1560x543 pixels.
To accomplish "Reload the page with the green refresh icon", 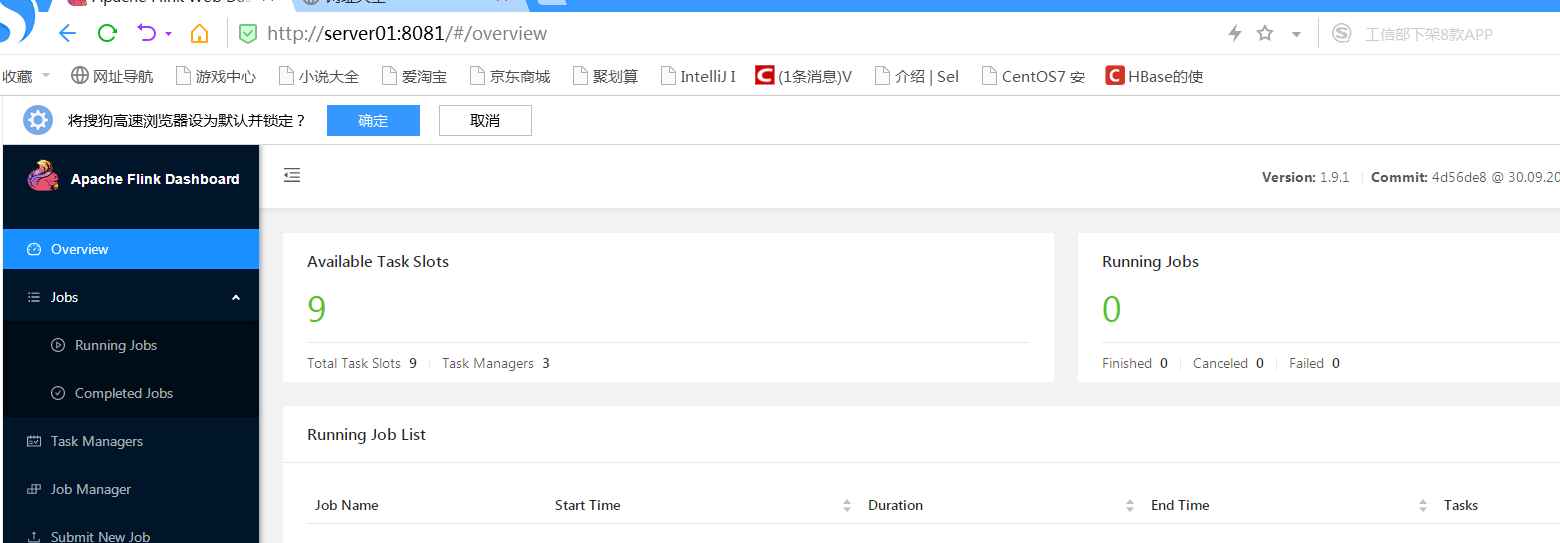I will [x=107, y=33].
